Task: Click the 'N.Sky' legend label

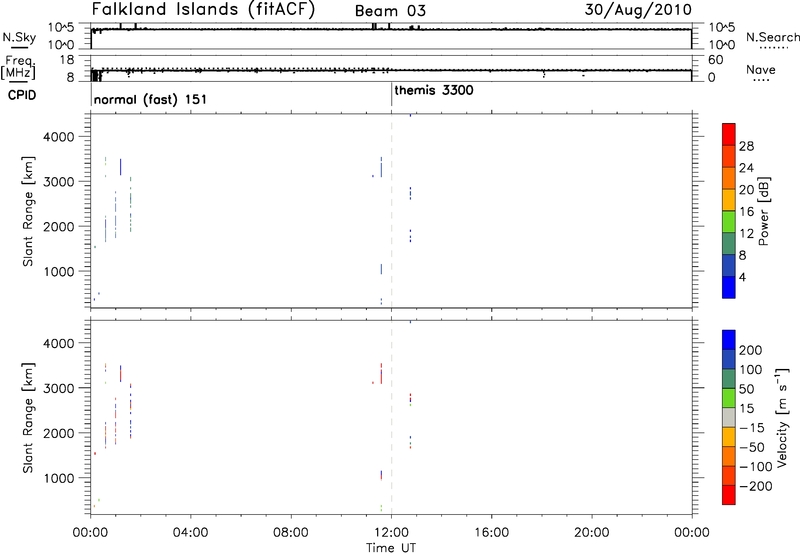Action: 19,37
